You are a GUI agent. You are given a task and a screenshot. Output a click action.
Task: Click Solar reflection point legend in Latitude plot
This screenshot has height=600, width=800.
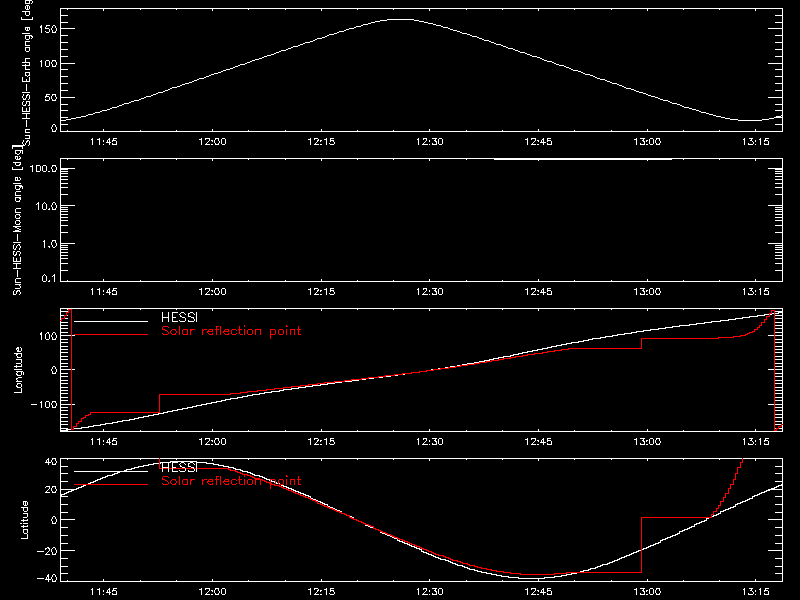pos(231,481)
